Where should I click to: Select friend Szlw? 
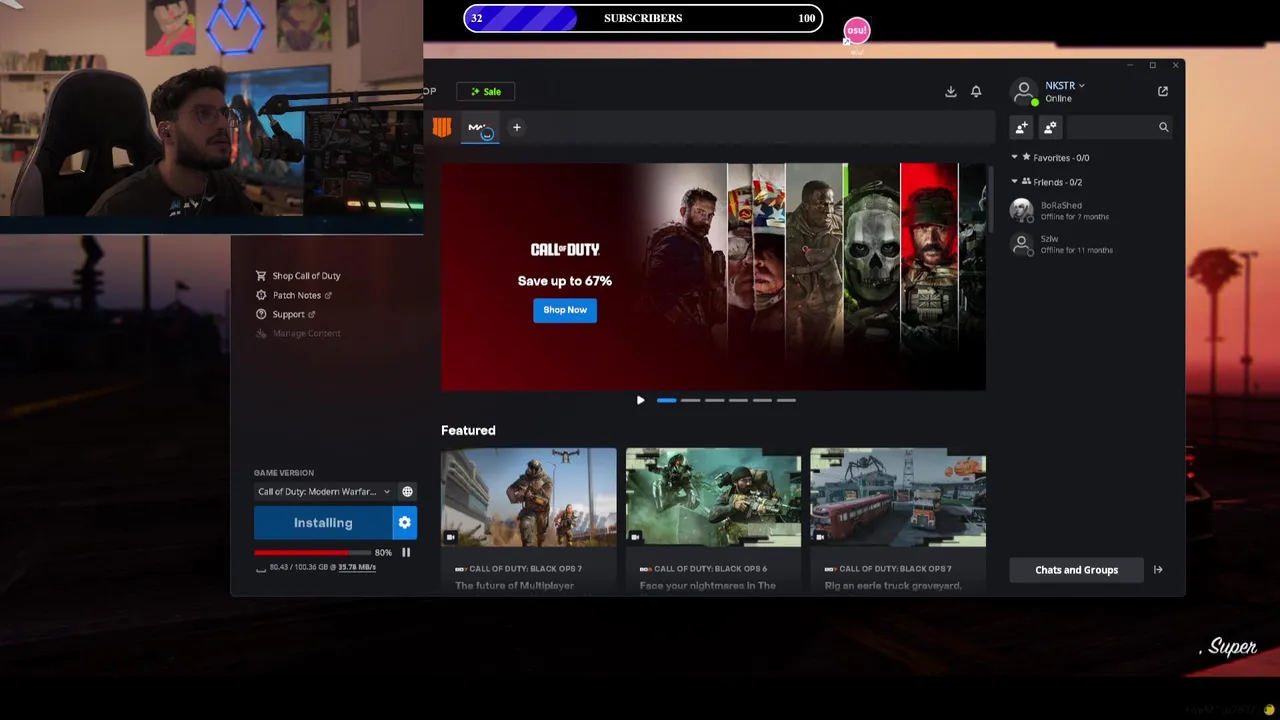[x=1090, y=244]
